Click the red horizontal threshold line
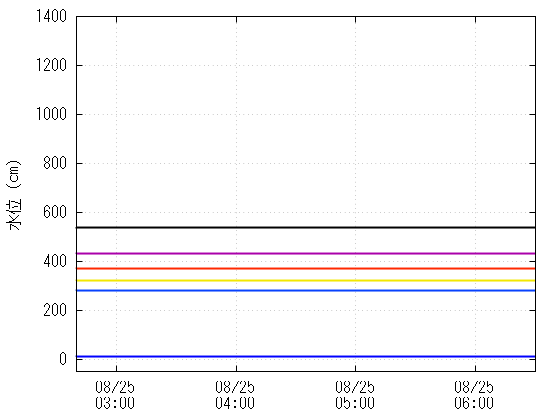Screen dimensions: 560x420 pos(306,268)
